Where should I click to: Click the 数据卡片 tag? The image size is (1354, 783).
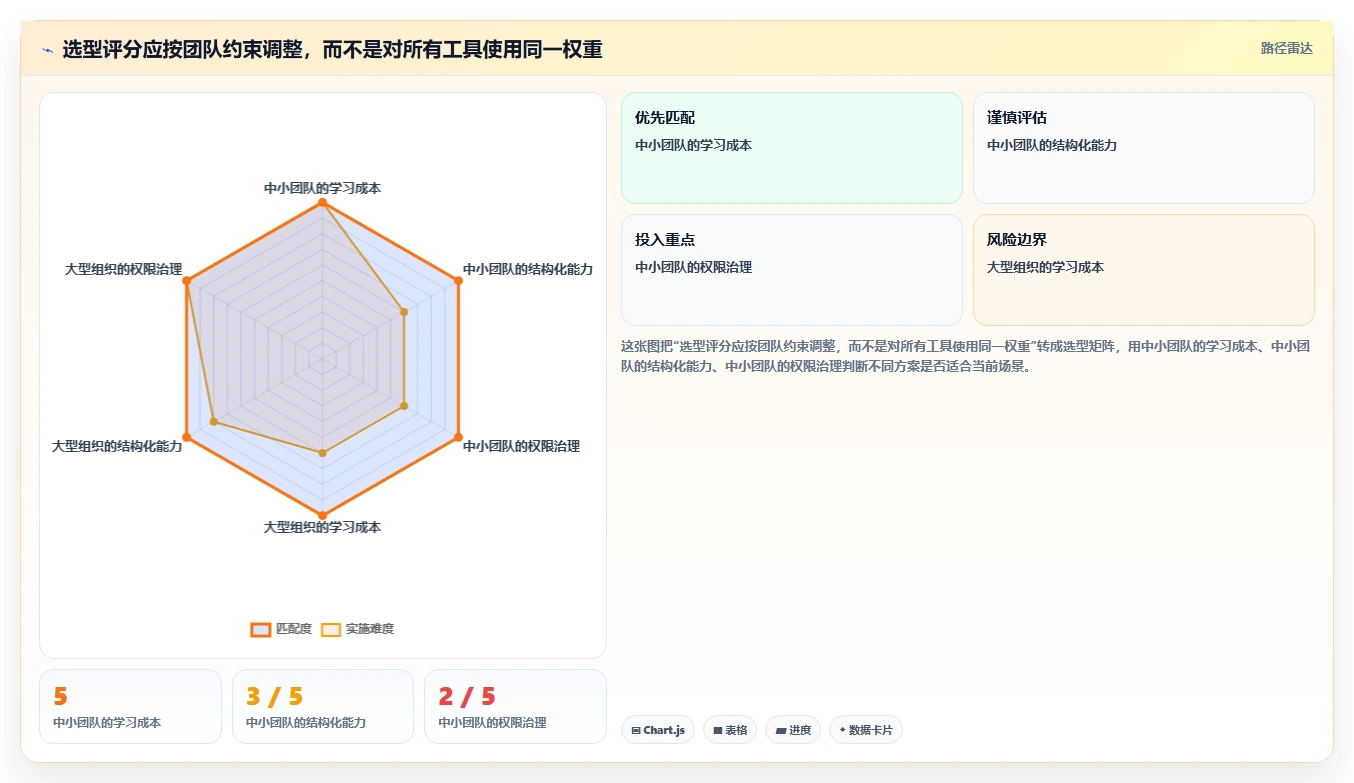point(865,730)
